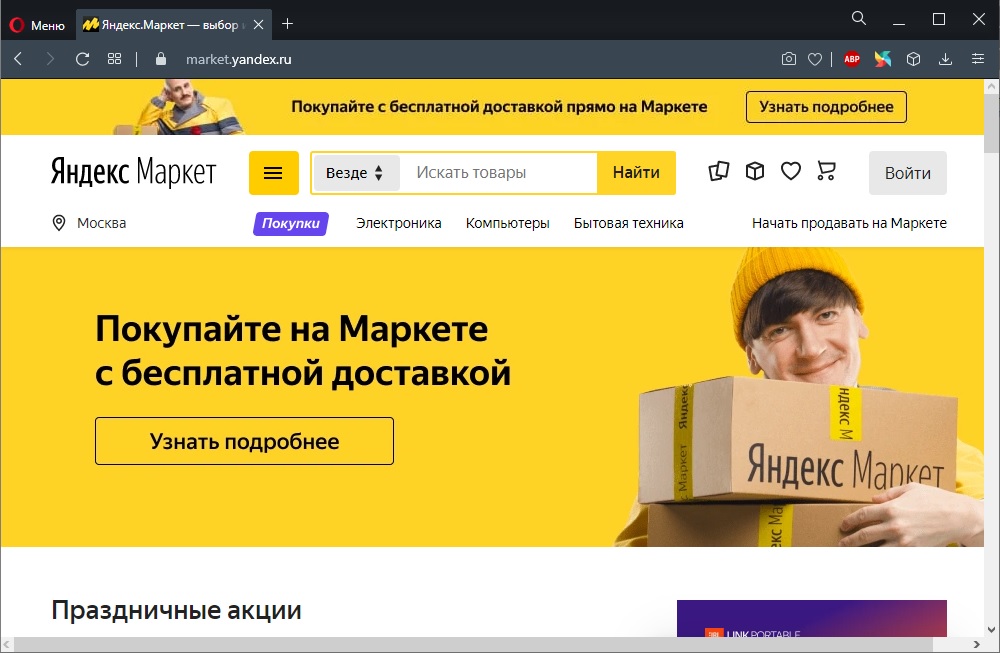Add page to bookmarks heart icon
This screenshot has height=653, width=1000.
coord(815,59)
